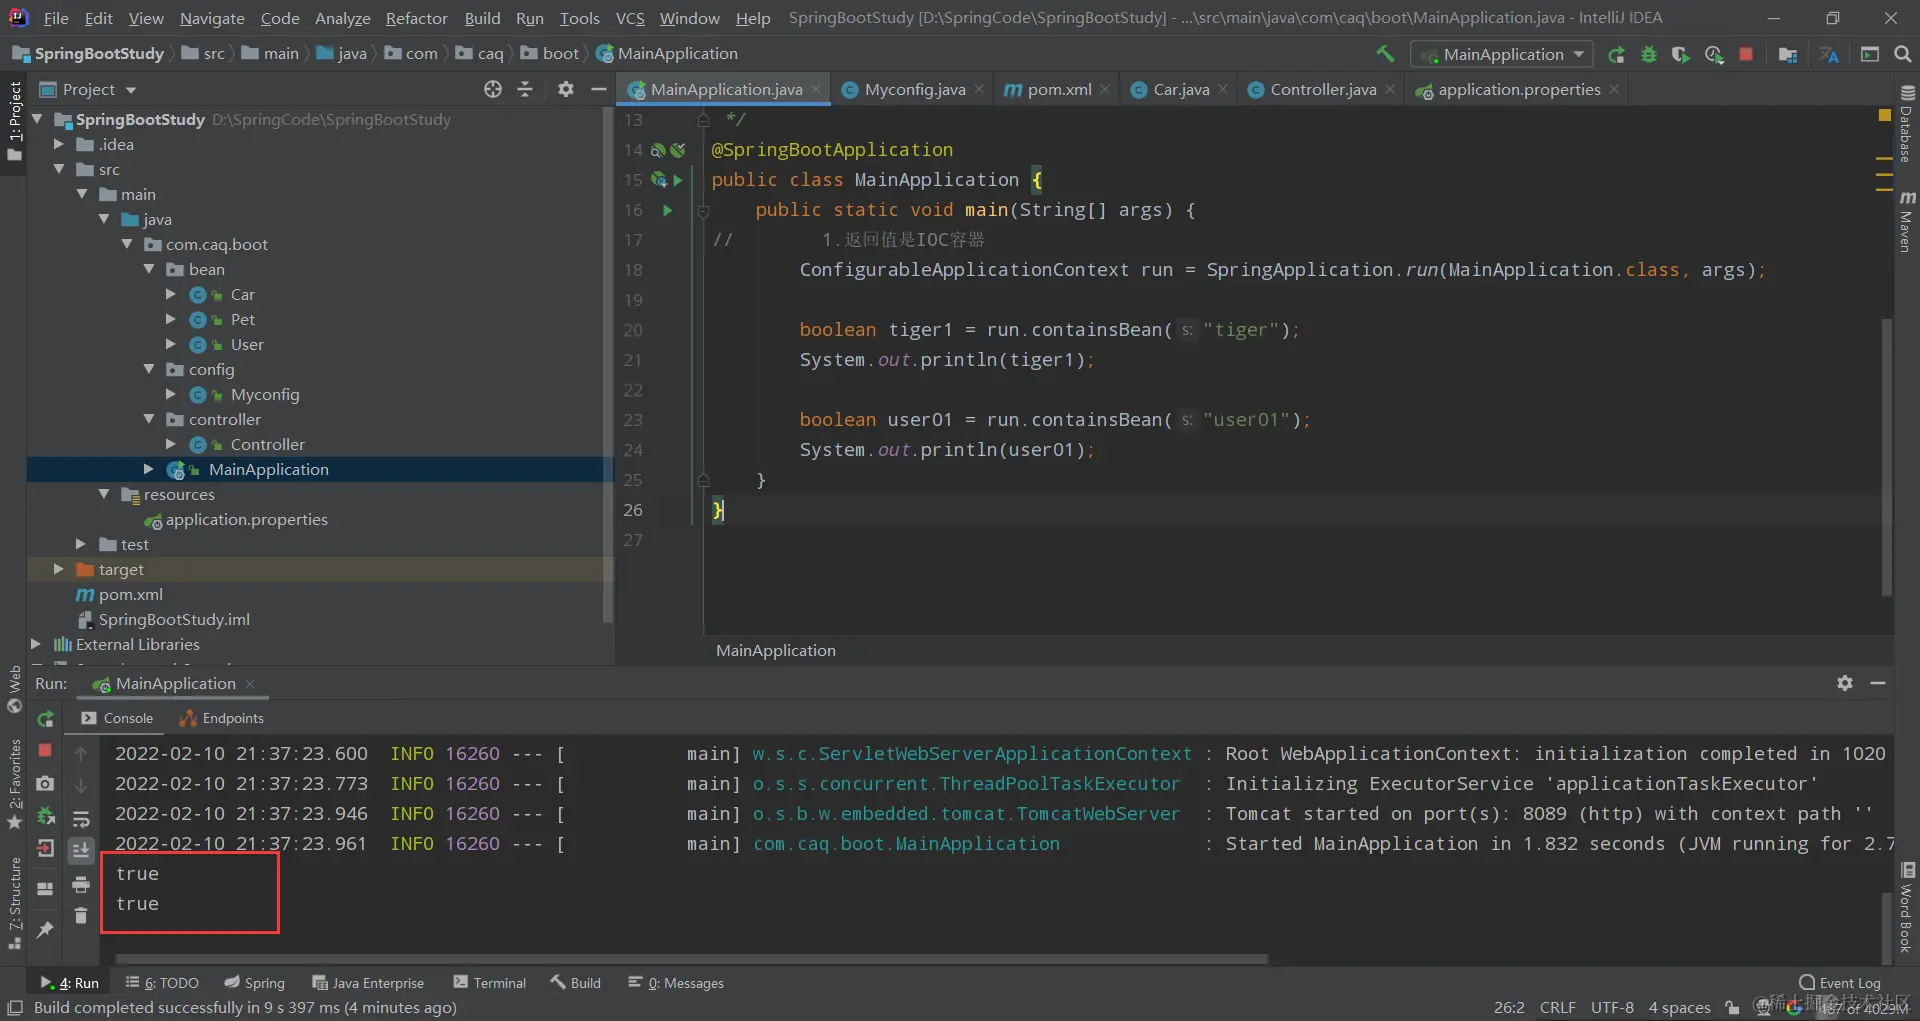The image size is (1920, 1021).
Task: Open the Terminal tool window button
Action: pyautogui.click(x=490, y=983)
